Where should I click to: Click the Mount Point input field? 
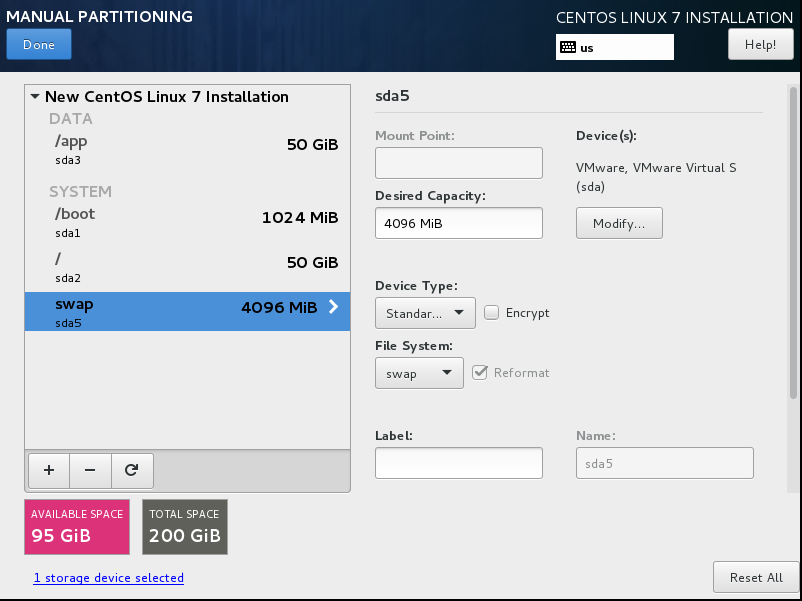click(459, 163)
